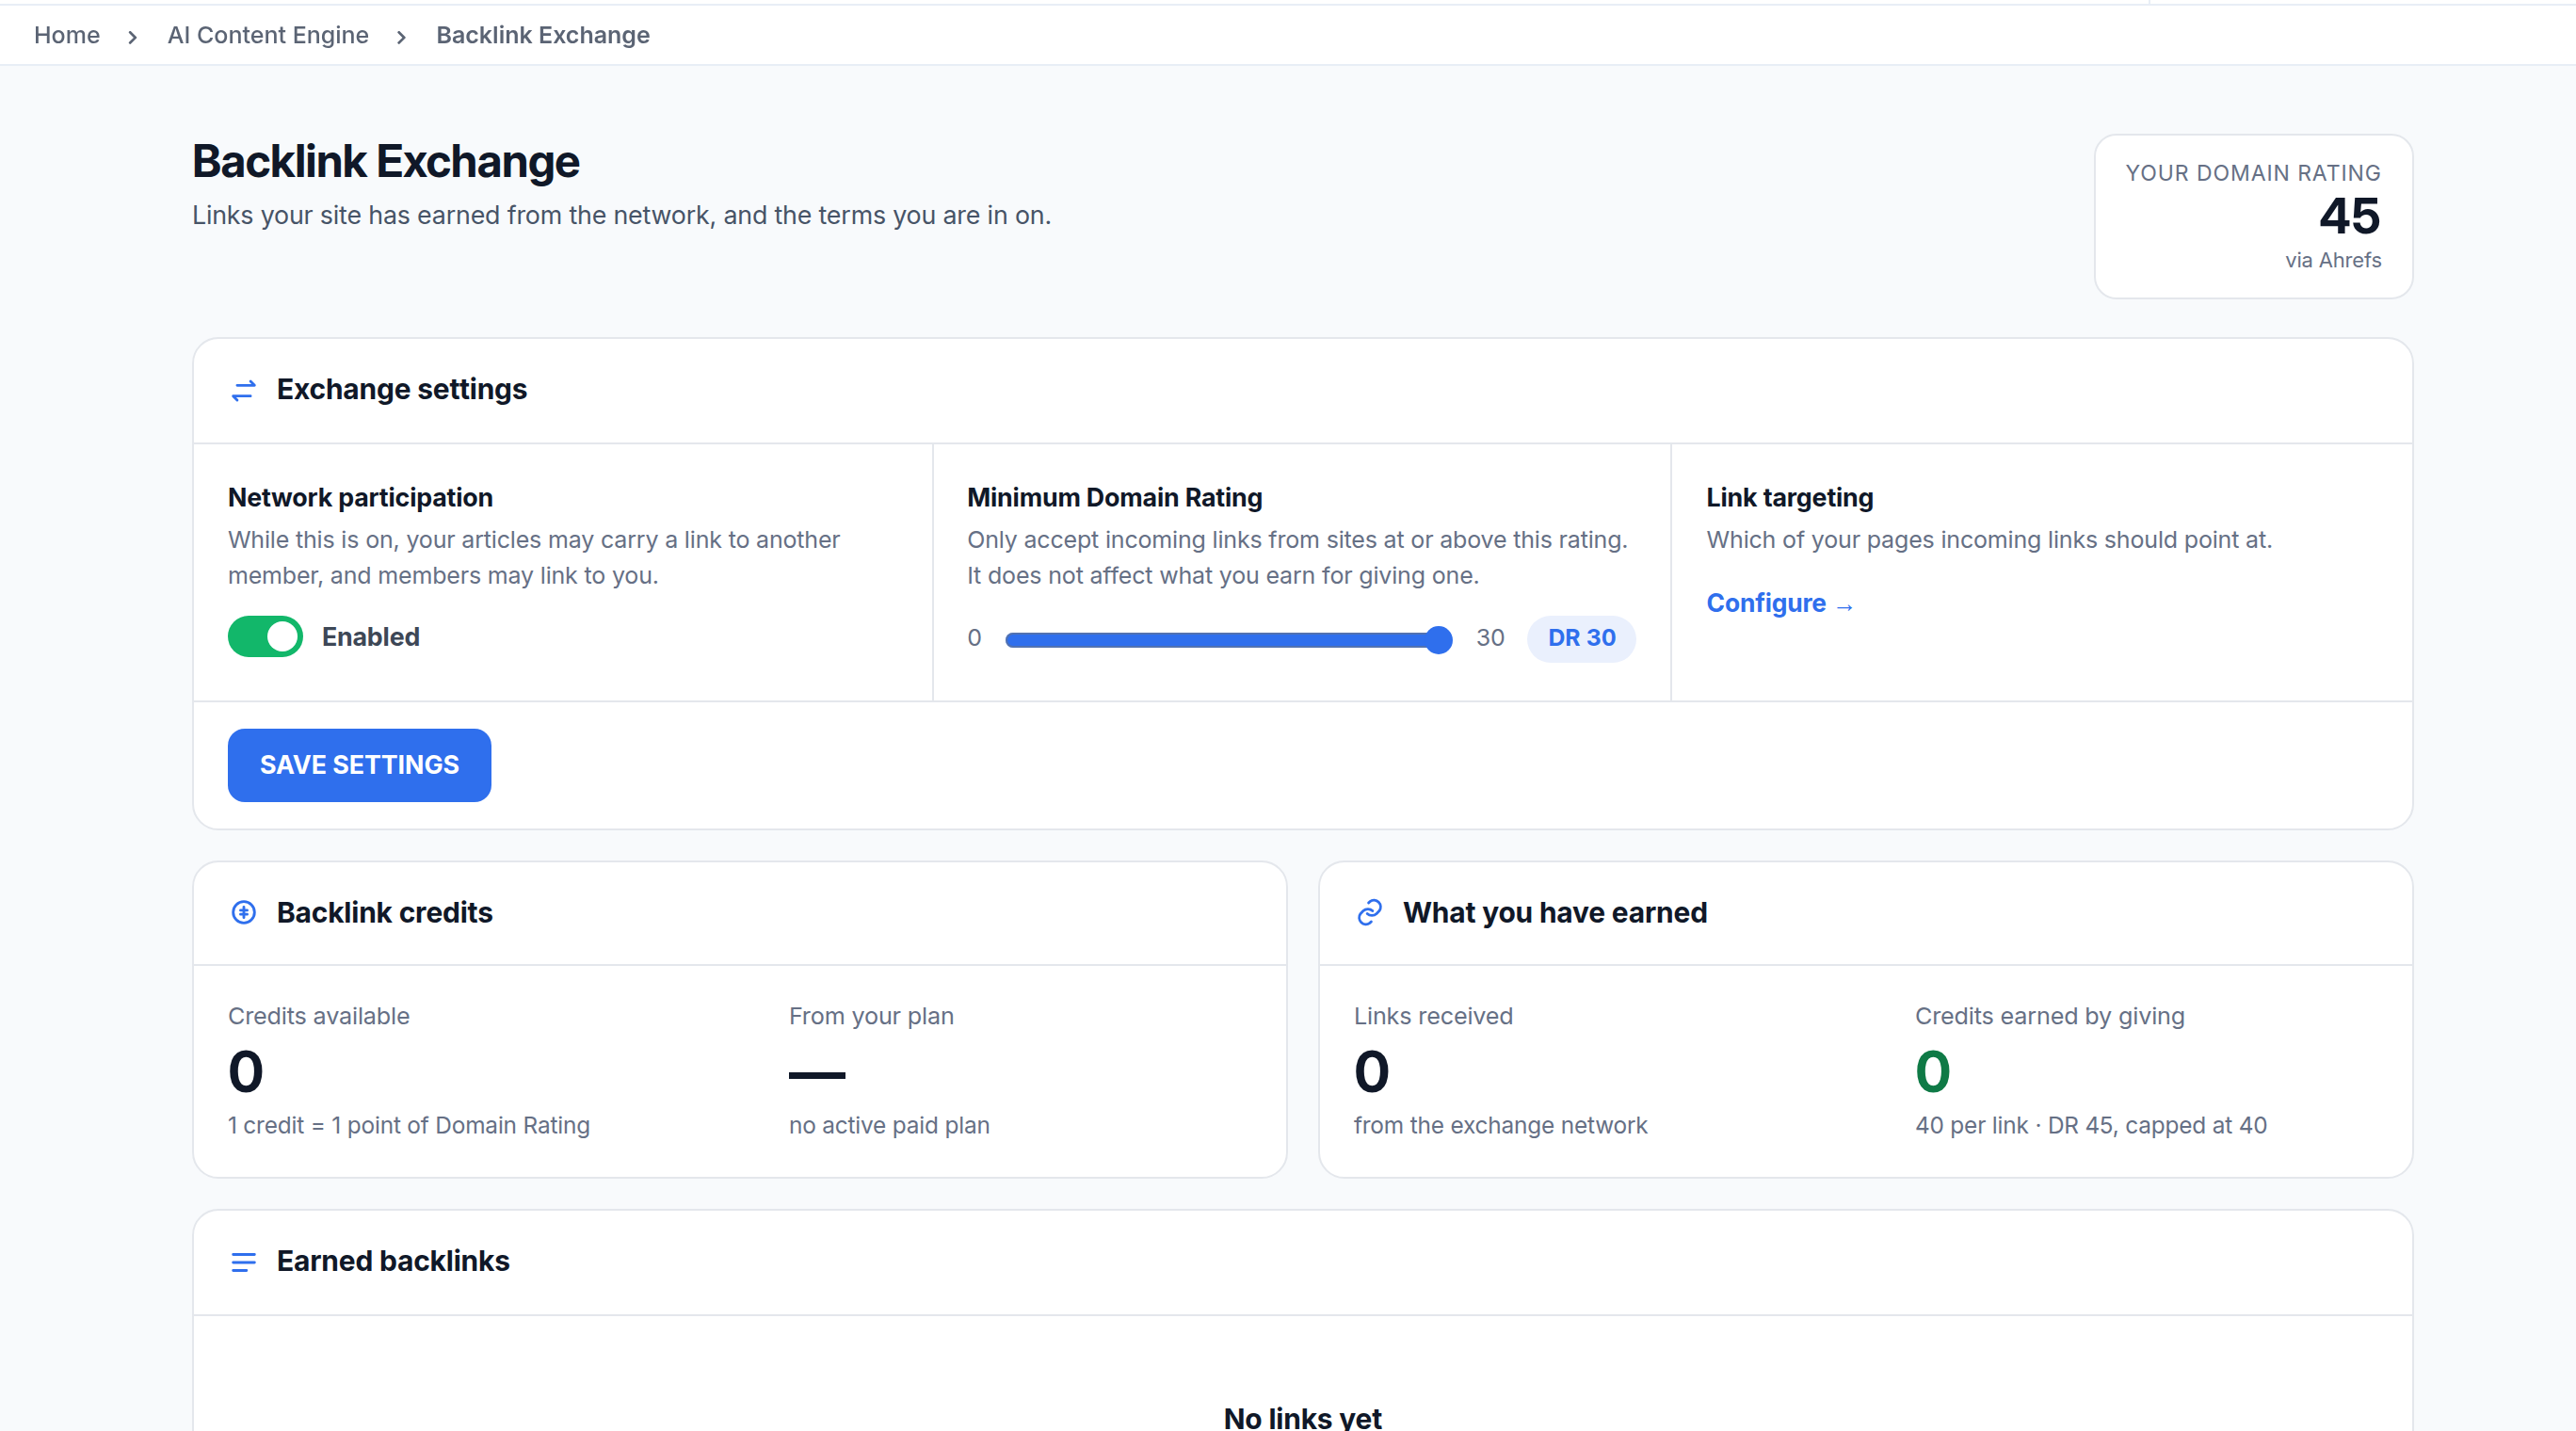Click the 'No links yet' message
Image resolution: width=2576 pixels, height=1431 pixels.
pos(1302,1417)
